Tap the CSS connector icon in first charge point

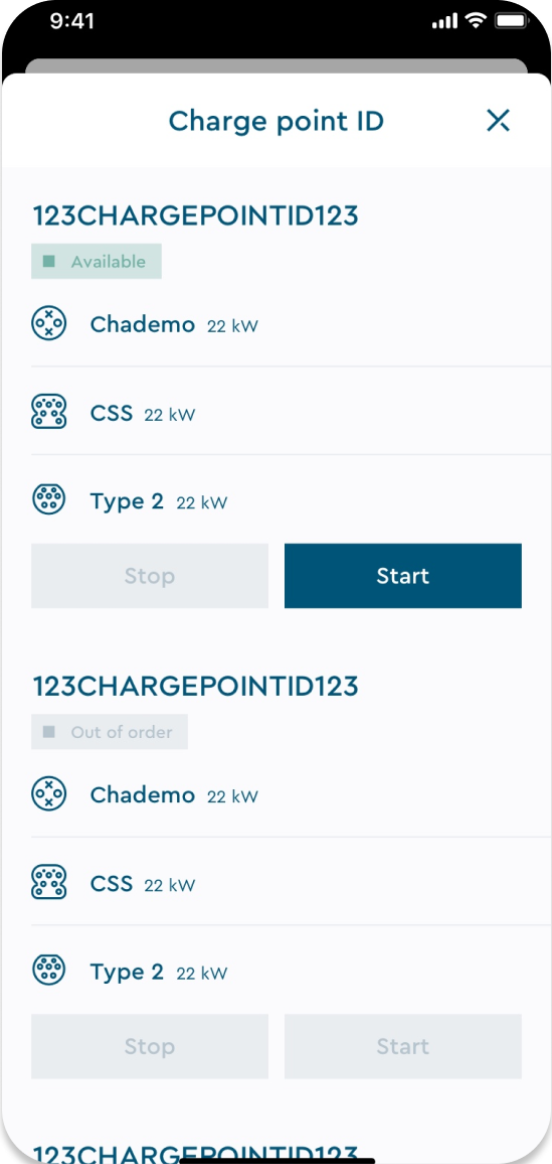(x=49, y=412)
